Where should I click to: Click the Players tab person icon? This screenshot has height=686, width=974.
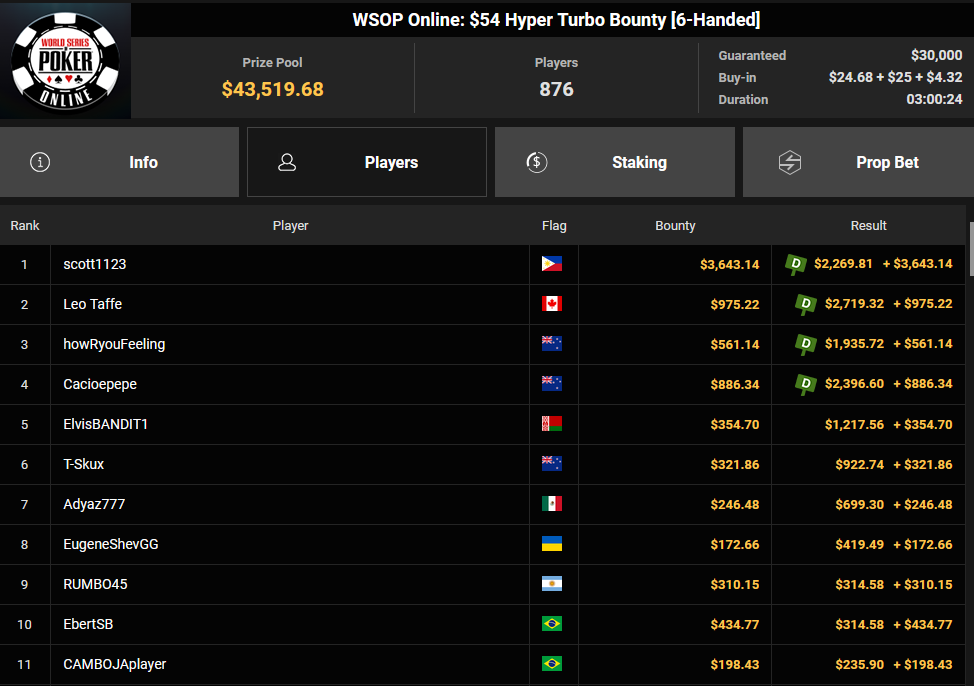tap(287, 162)
